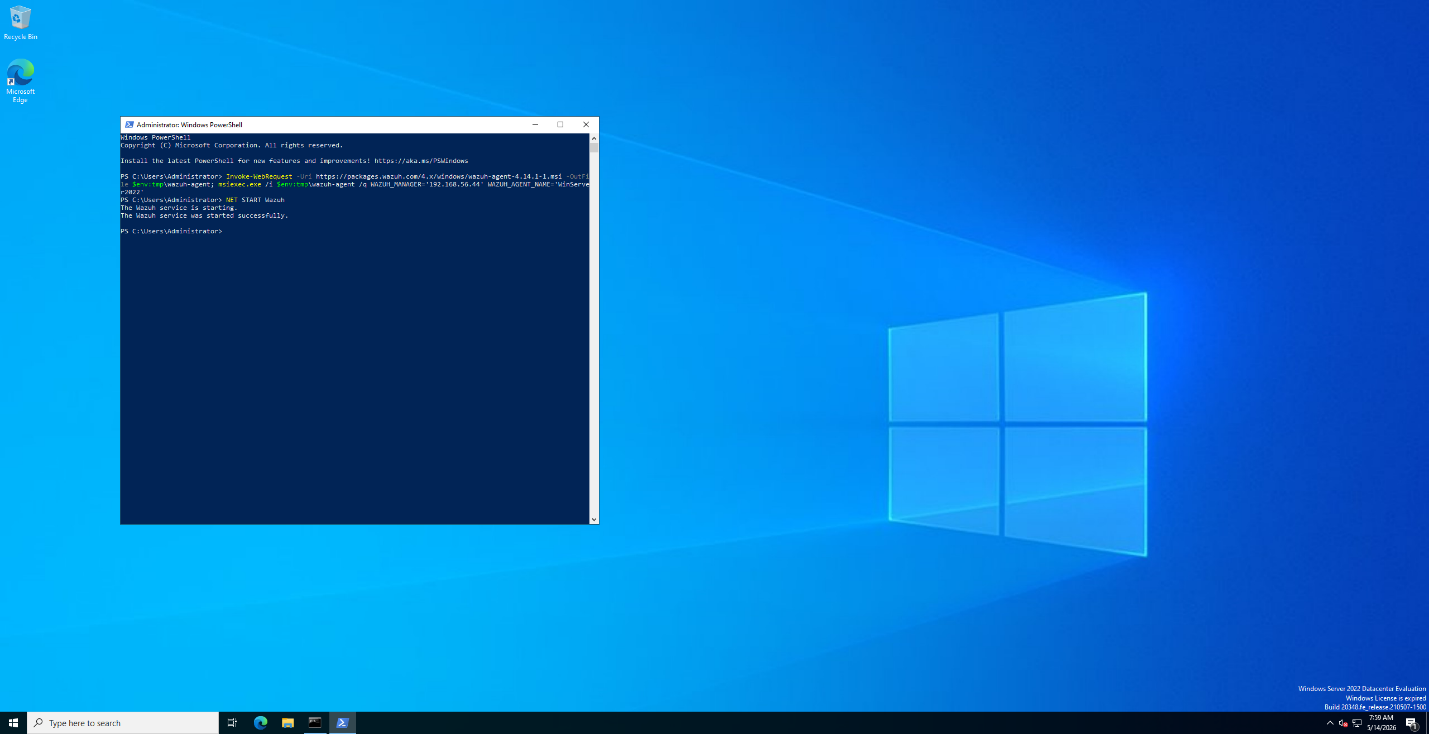Click 'The Wazuh service was started successfully.' line
The width and height of the screenshot is (1429, 734).
coord(204,216)
